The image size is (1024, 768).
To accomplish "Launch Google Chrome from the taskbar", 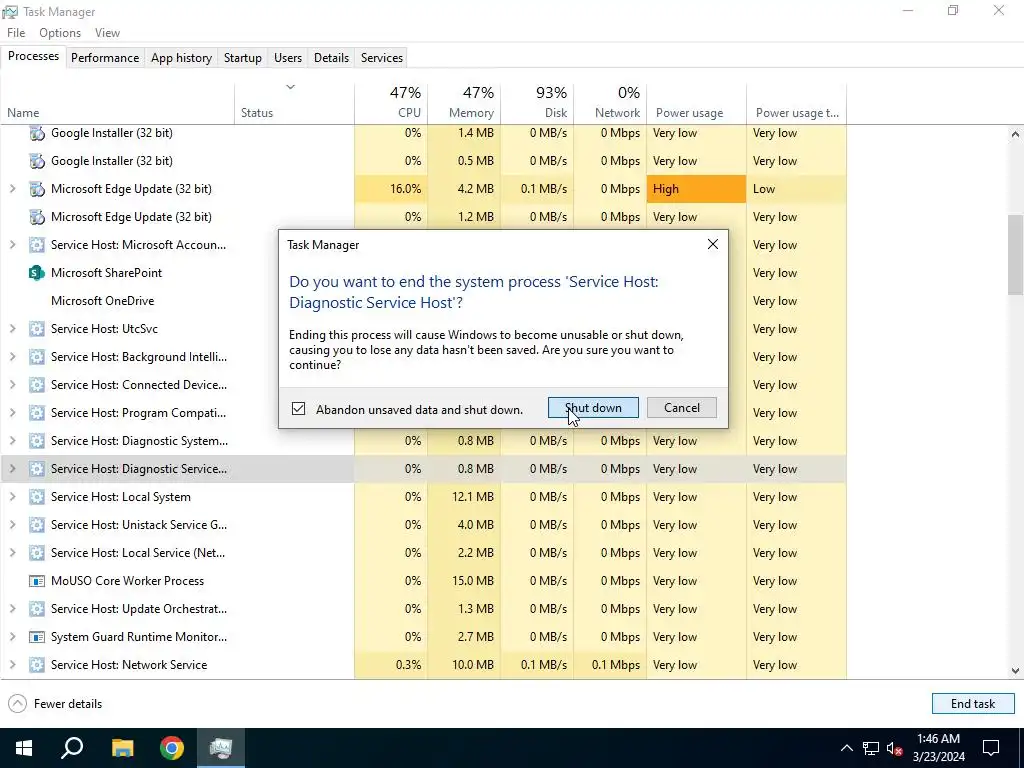I will pyautogui.click(x=172, y=748).
